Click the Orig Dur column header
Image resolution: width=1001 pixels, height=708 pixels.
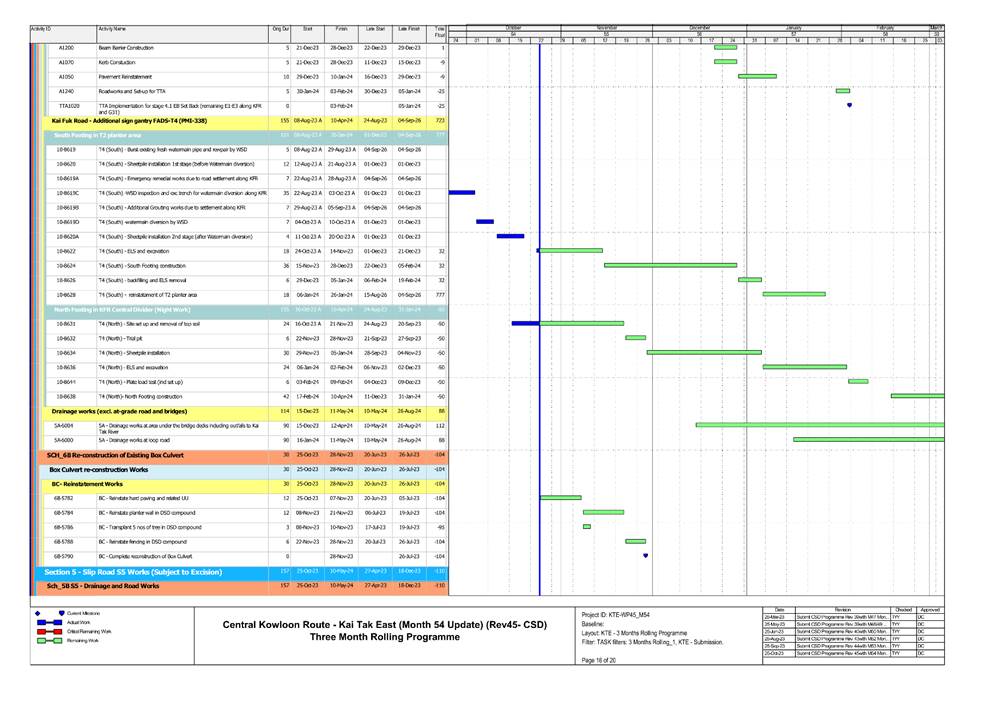pos(280,30)
